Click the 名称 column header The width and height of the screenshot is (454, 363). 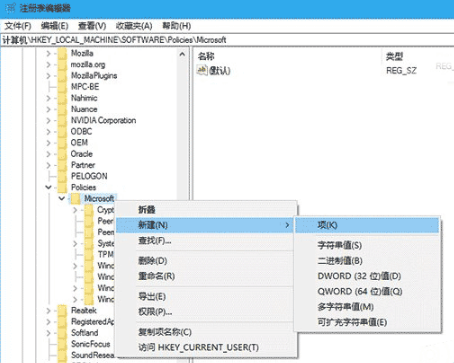point(206,56)
